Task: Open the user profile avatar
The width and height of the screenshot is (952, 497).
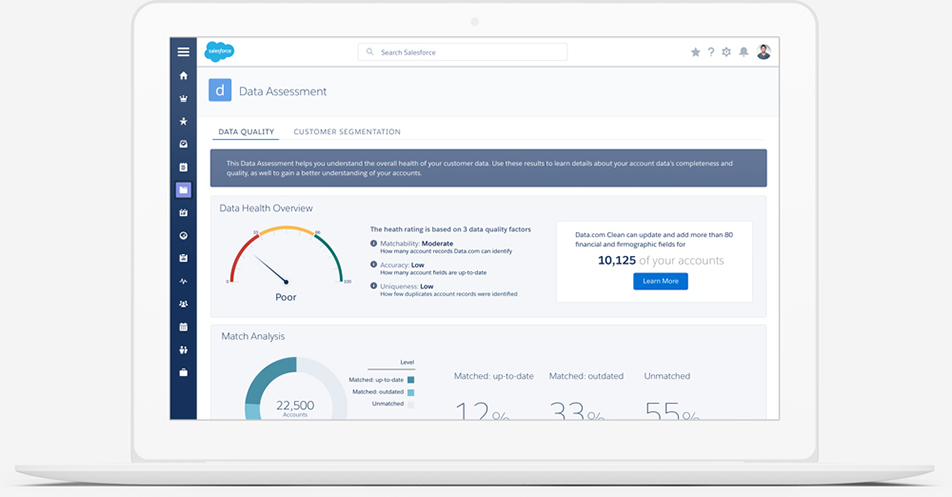Action: [x=764, y=52]
